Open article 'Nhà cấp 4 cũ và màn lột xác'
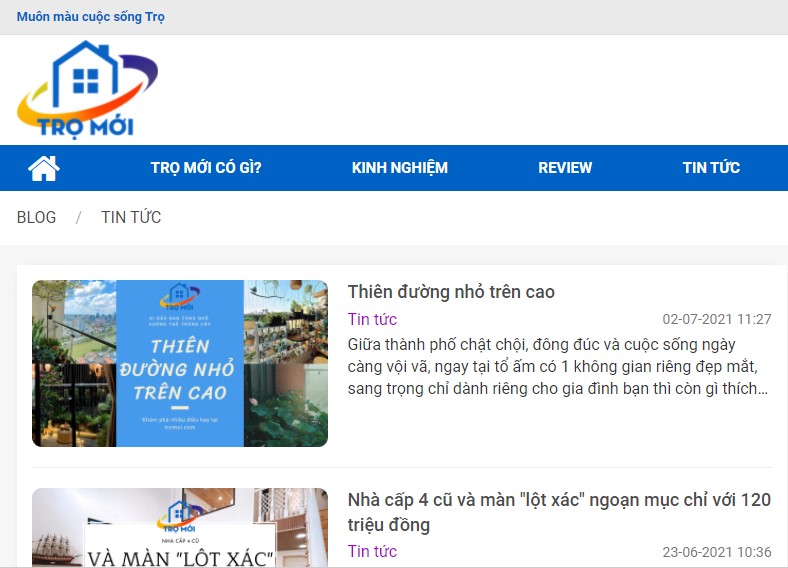The width and height of the screenshot is (788, 568). (x=559, y=512)
